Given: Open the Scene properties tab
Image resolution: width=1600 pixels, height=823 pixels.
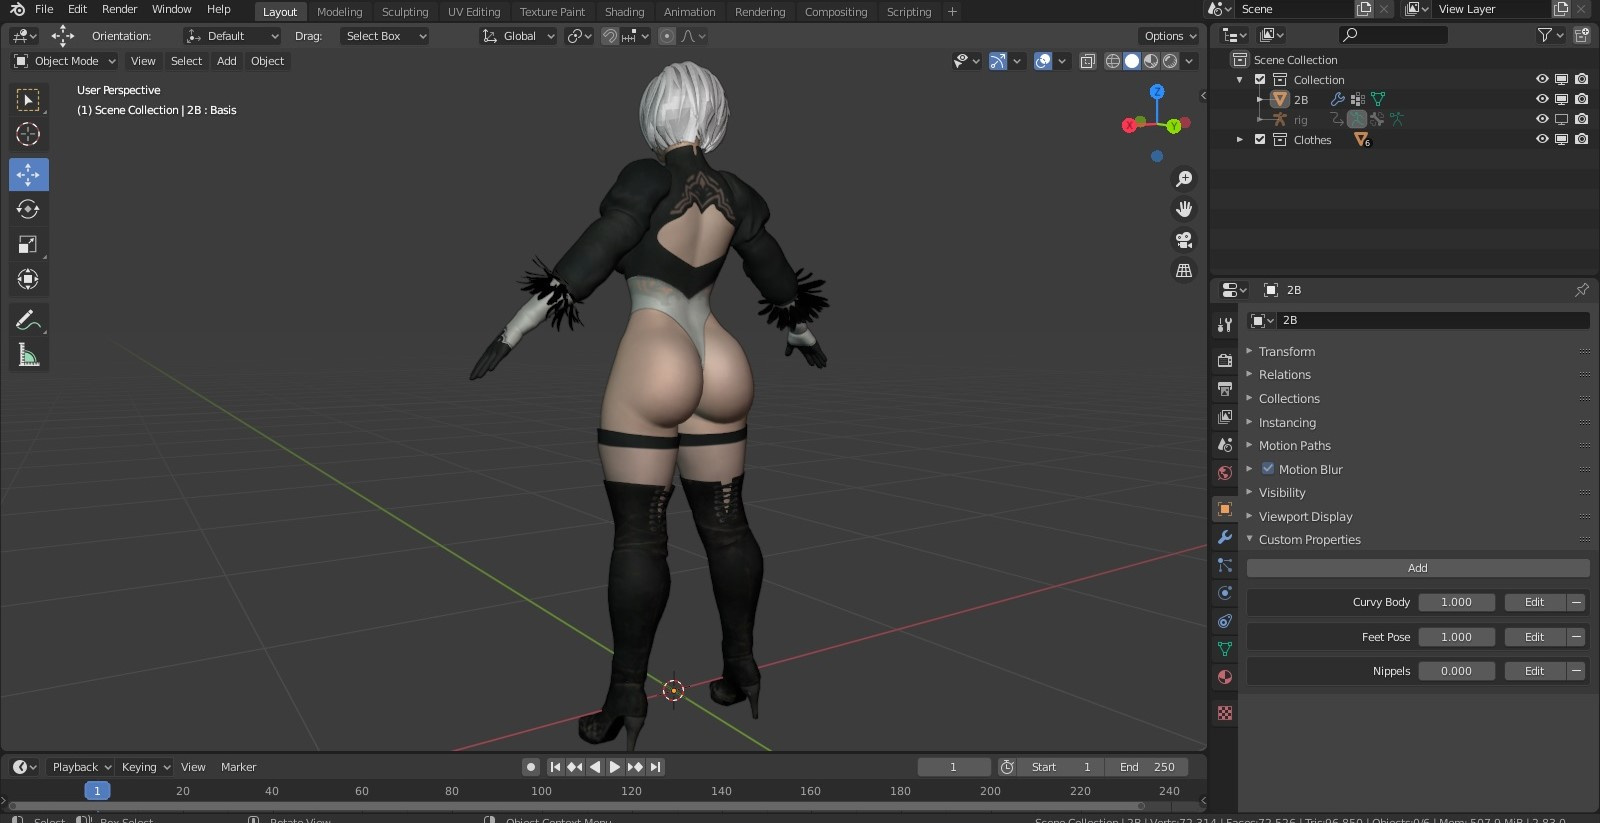Looking at the screenshot, I should pyautogui.click(x=1225, y=444).
